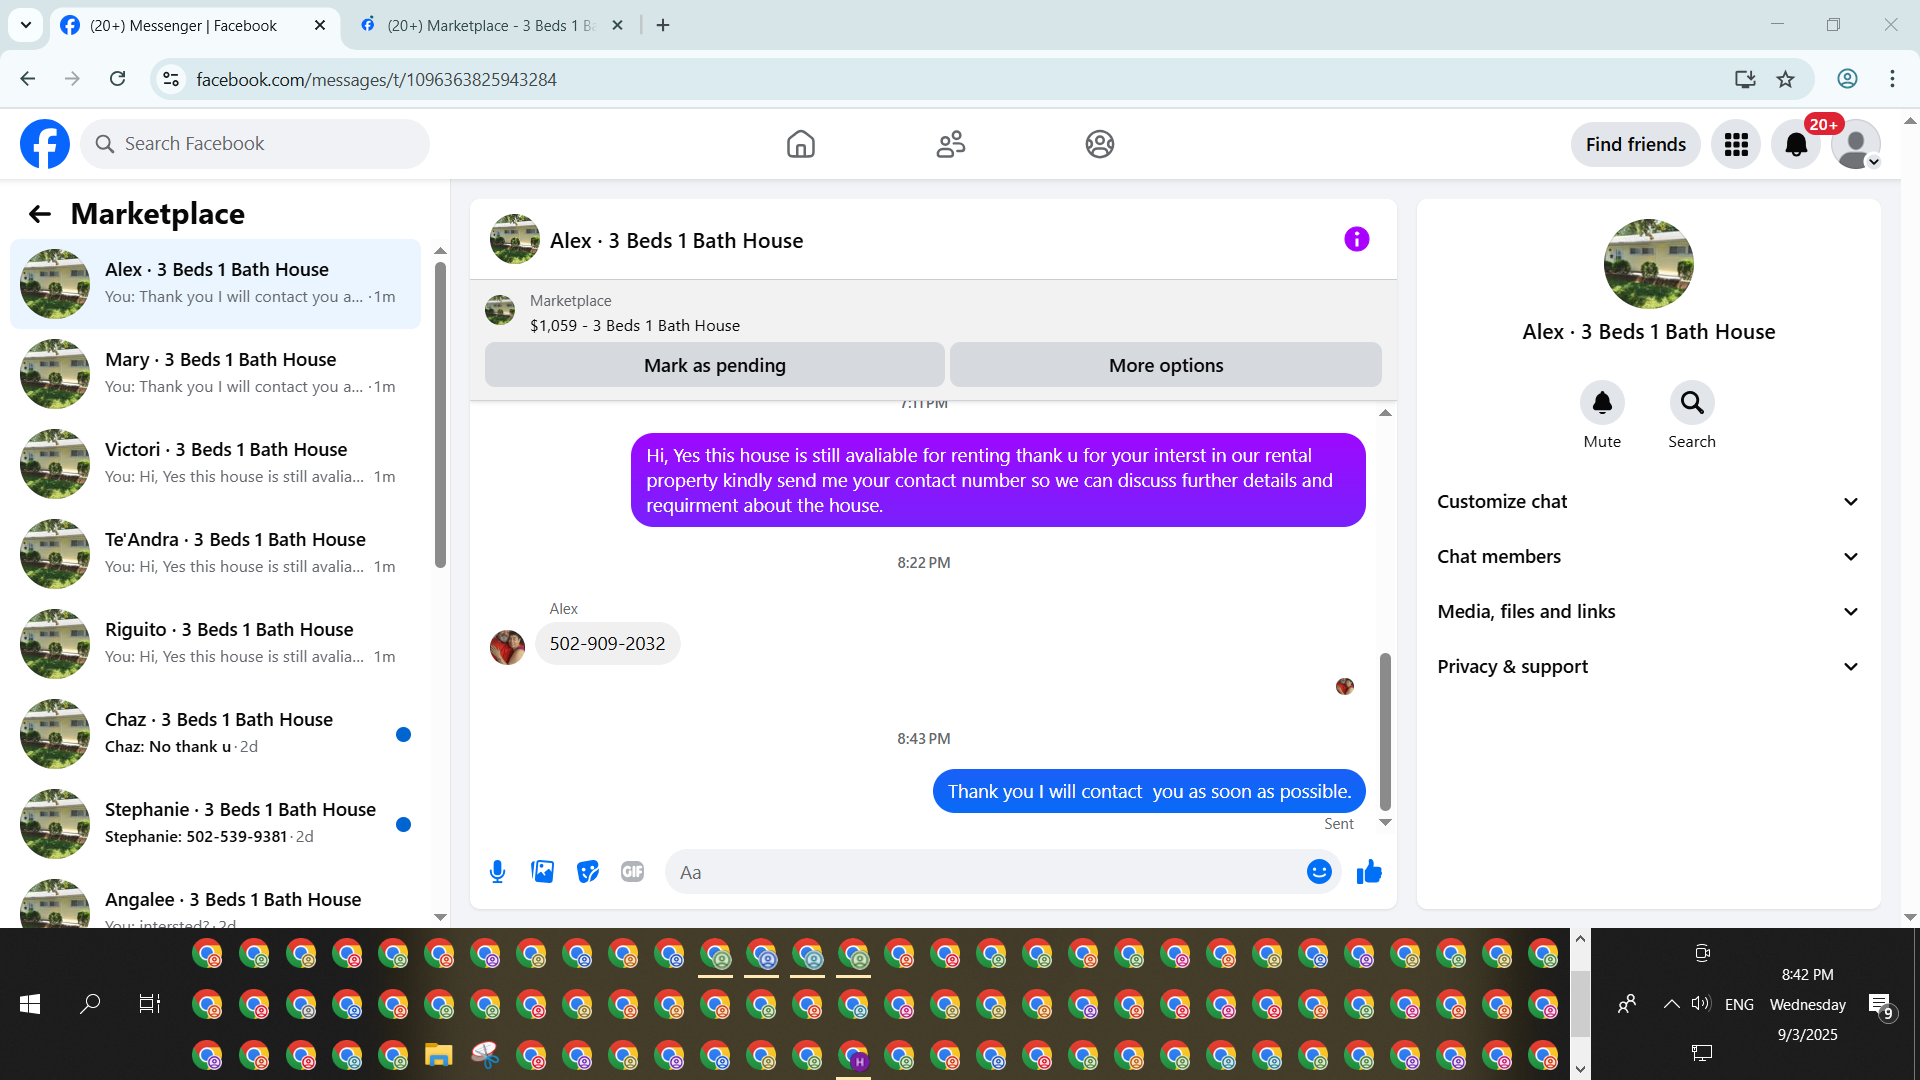Close the Marketplace browser tab
The width and height of the screenshot is (1920, 1080).
(617, 26)
